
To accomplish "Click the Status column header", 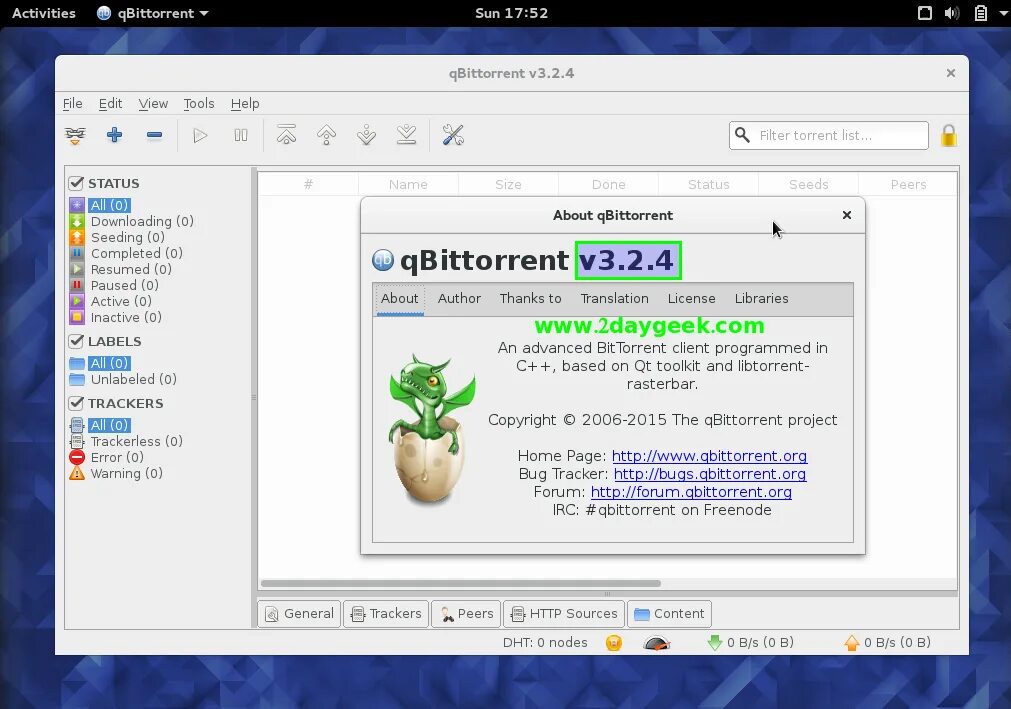I will pyautogui.click(x=709, y=184).
